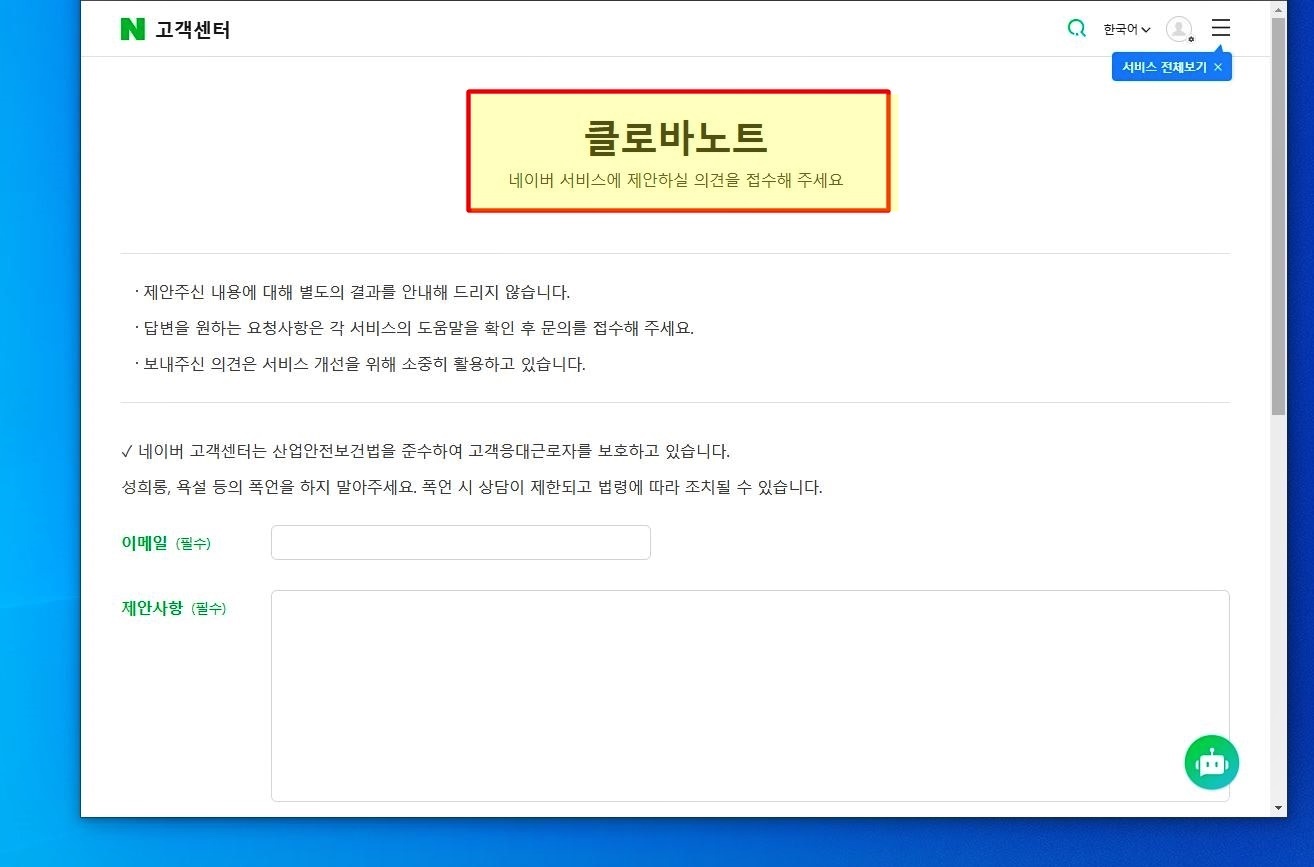Viewport: 1314px width, 867px height.
Task: Click the green Naver N logo
Action: click(x=133, y=29)
